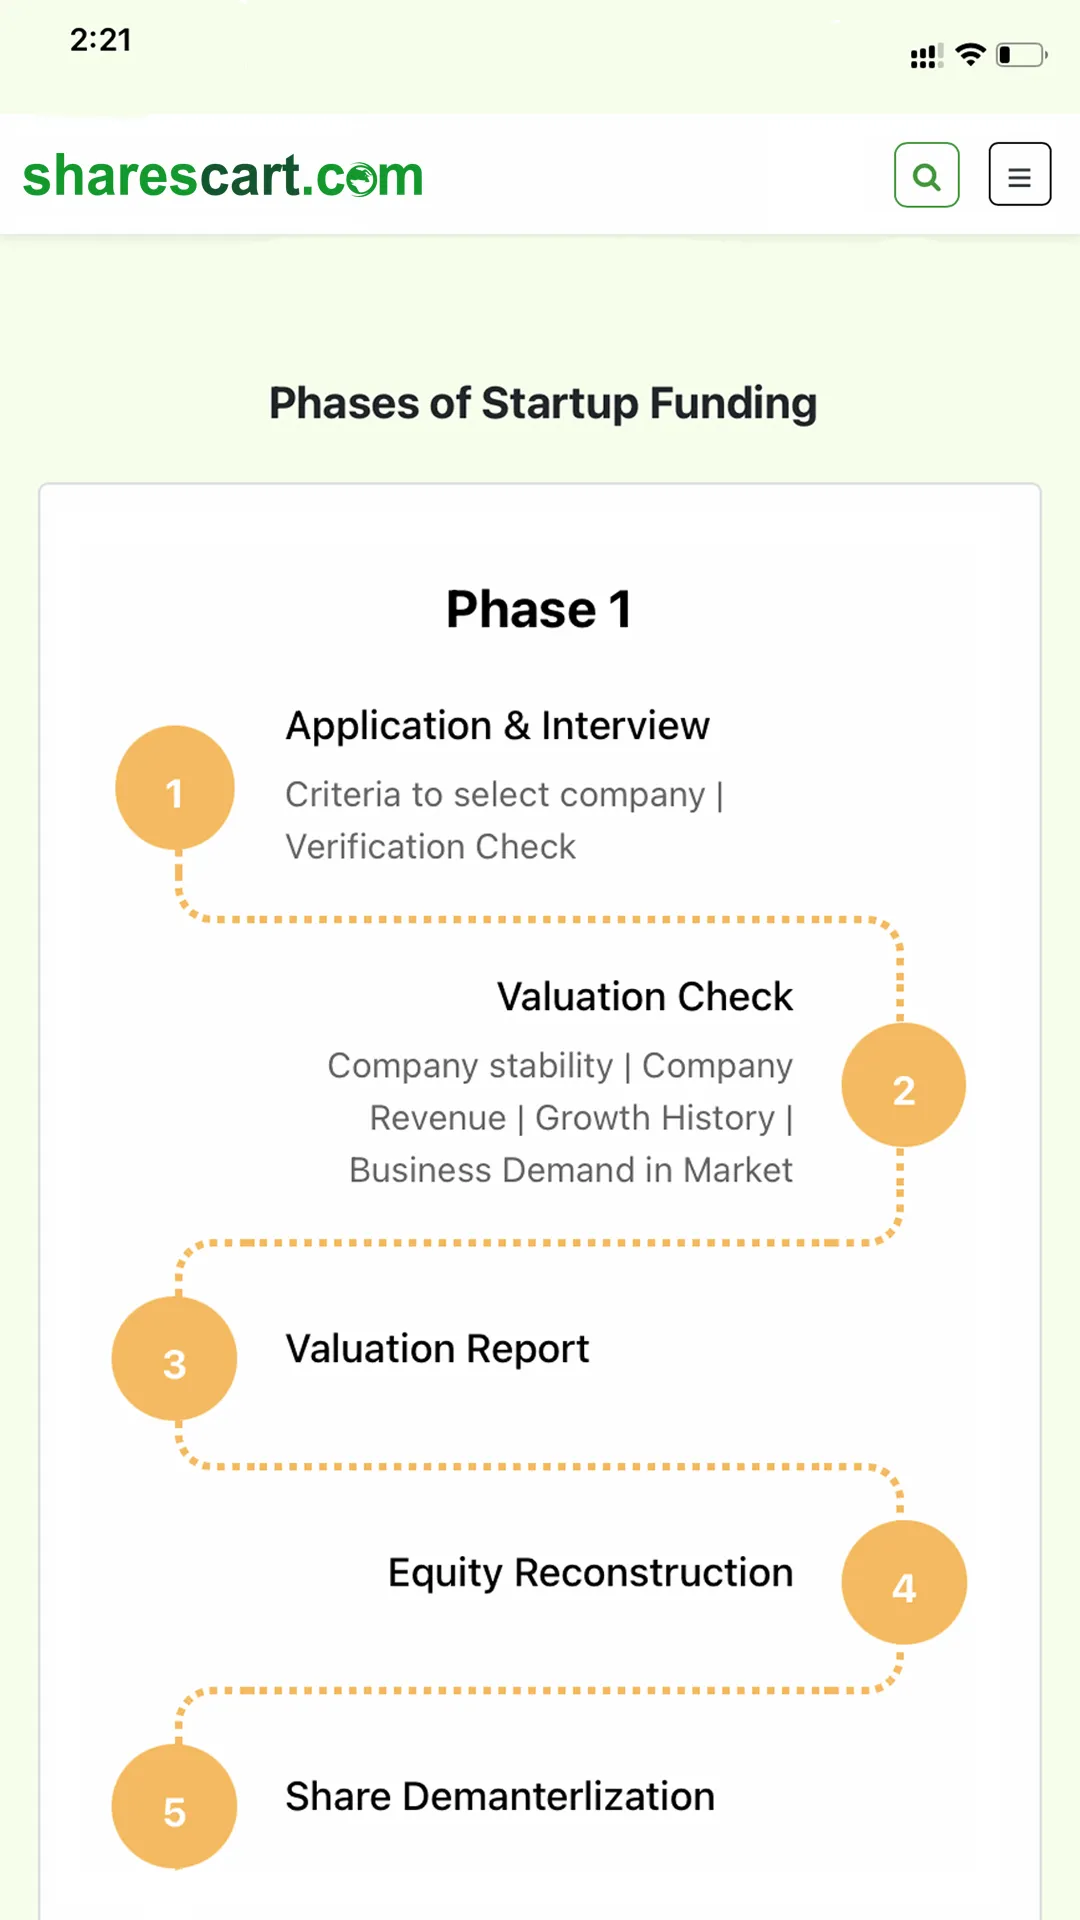Click Criteria to select company text

point(495,795)
